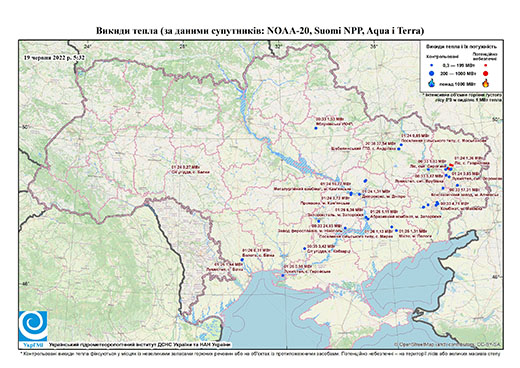This screenshot has width=520, height=368.
Task: Click the orange flame legend icon
Action: (x=486, y=83)
